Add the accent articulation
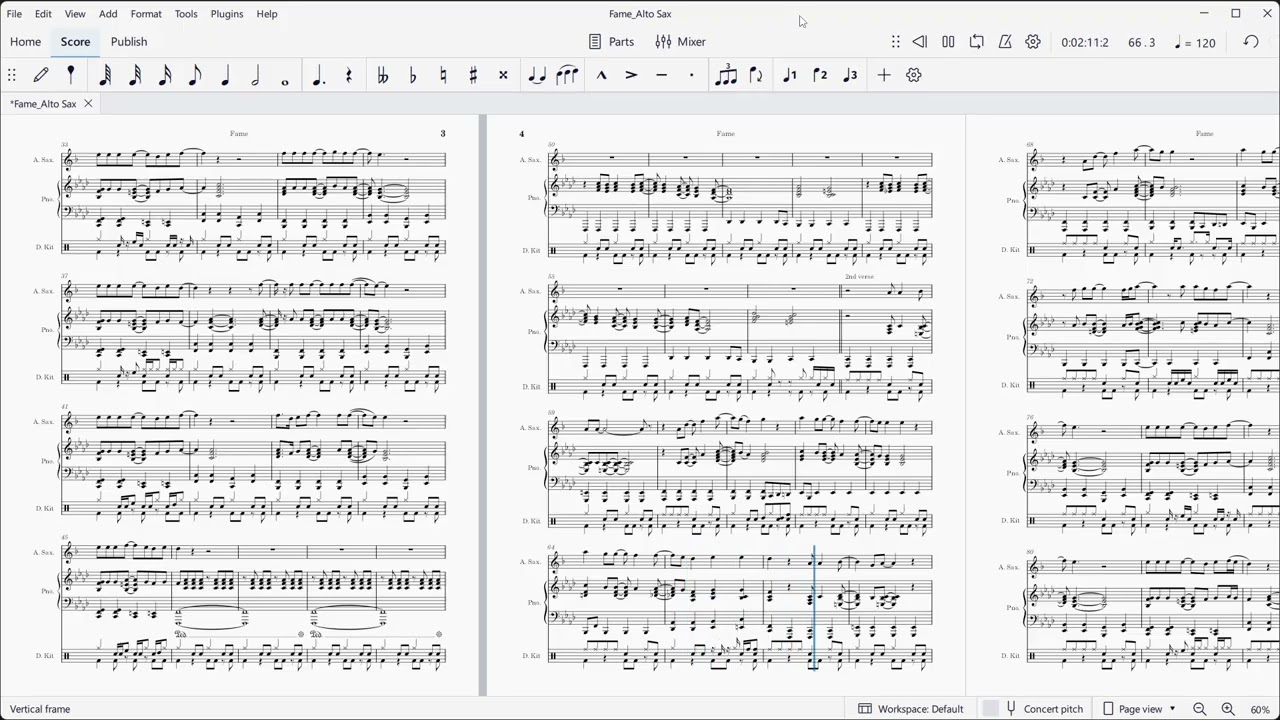1280x720 pixels. click(x=631, y=75)
